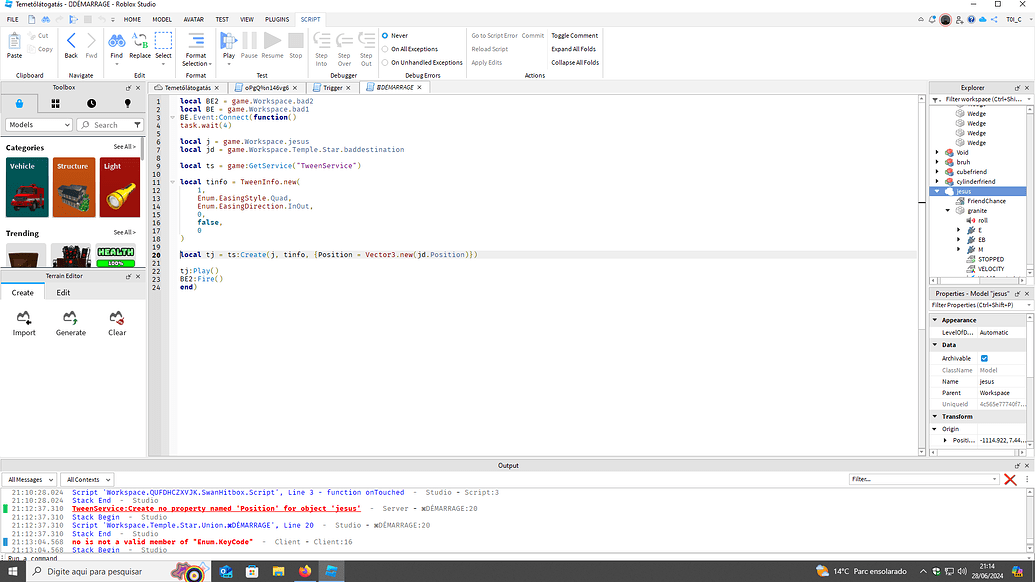This screenshot has height=582, width=1035.
Task: Click the Terrain Clear icon
Action: coord(117,318)
